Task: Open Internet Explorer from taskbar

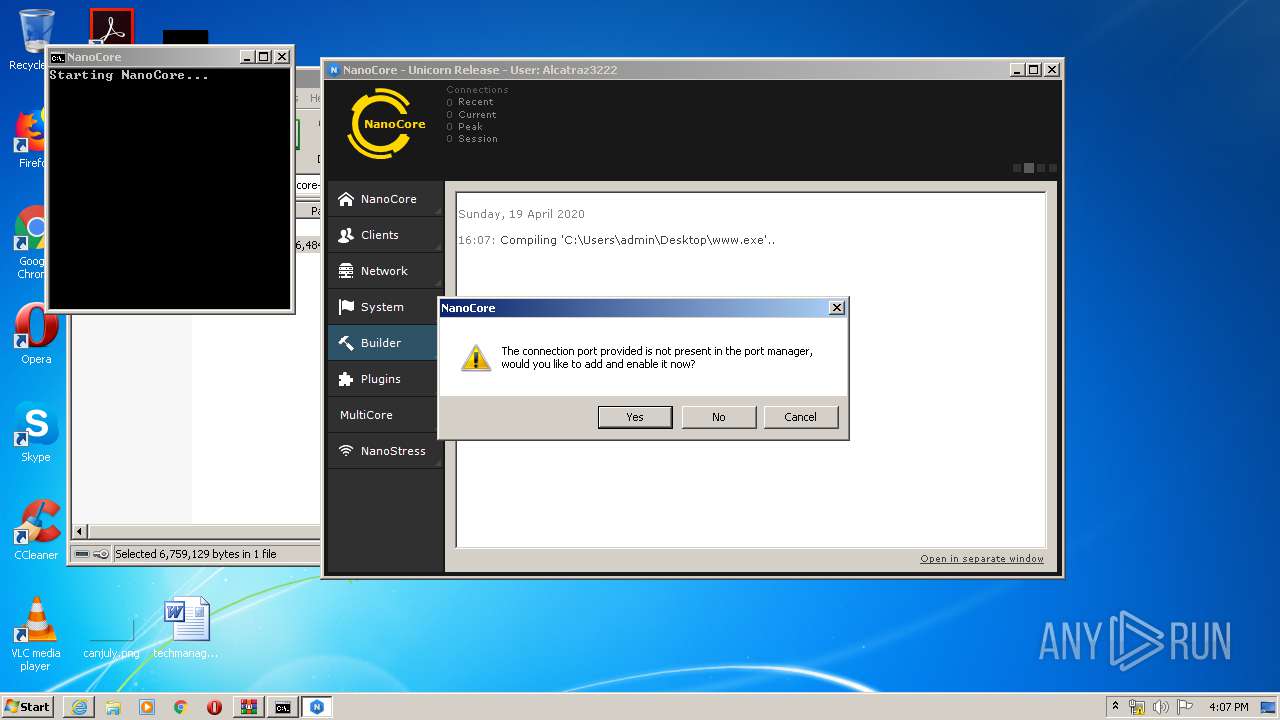Action: tap(79, 707)
